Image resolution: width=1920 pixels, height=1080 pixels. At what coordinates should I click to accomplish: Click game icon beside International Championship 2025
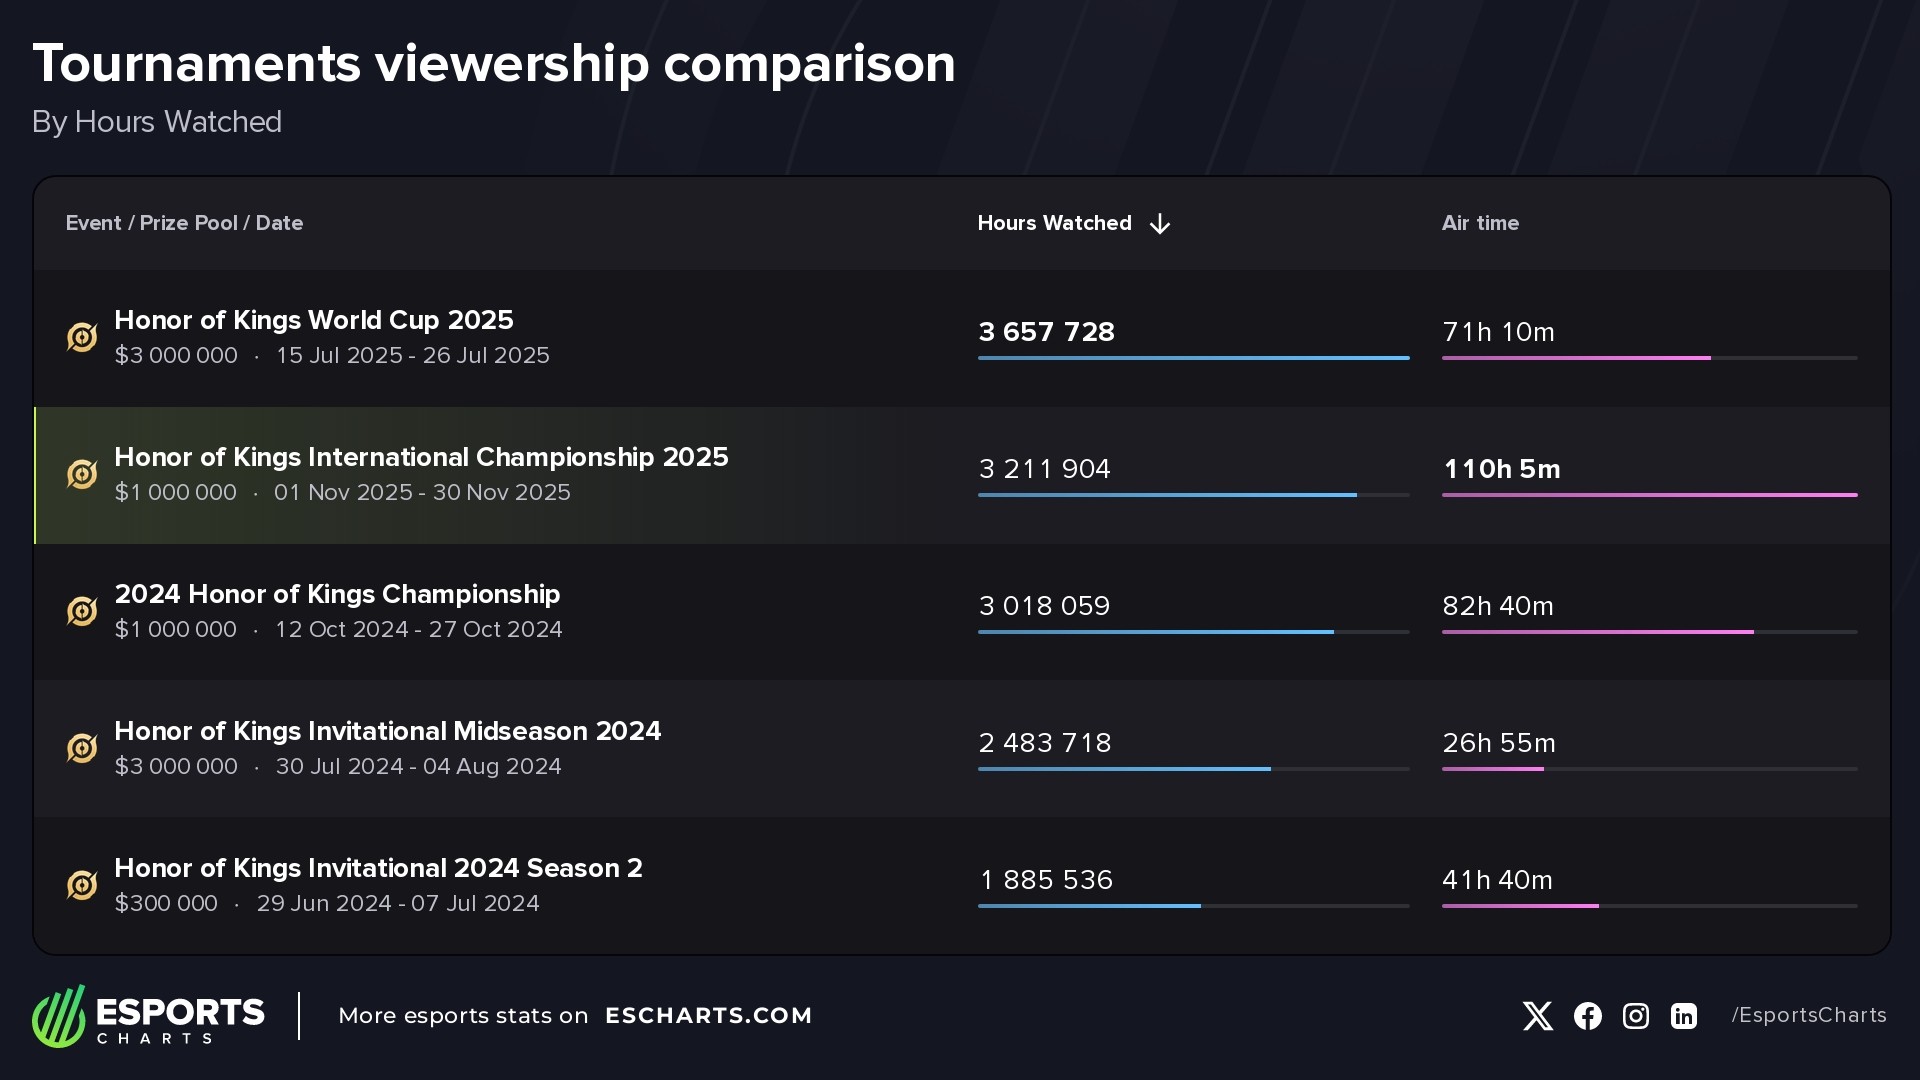coord(82,475)
